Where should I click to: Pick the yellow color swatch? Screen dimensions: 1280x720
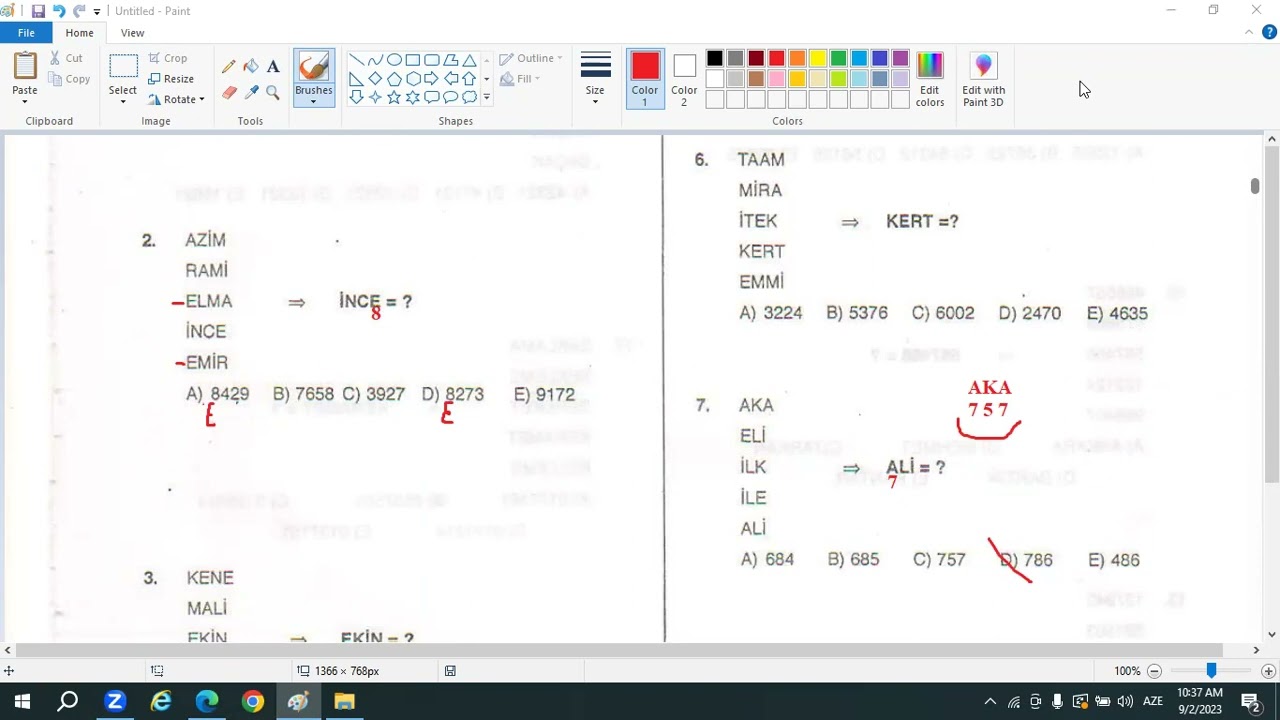818,59
